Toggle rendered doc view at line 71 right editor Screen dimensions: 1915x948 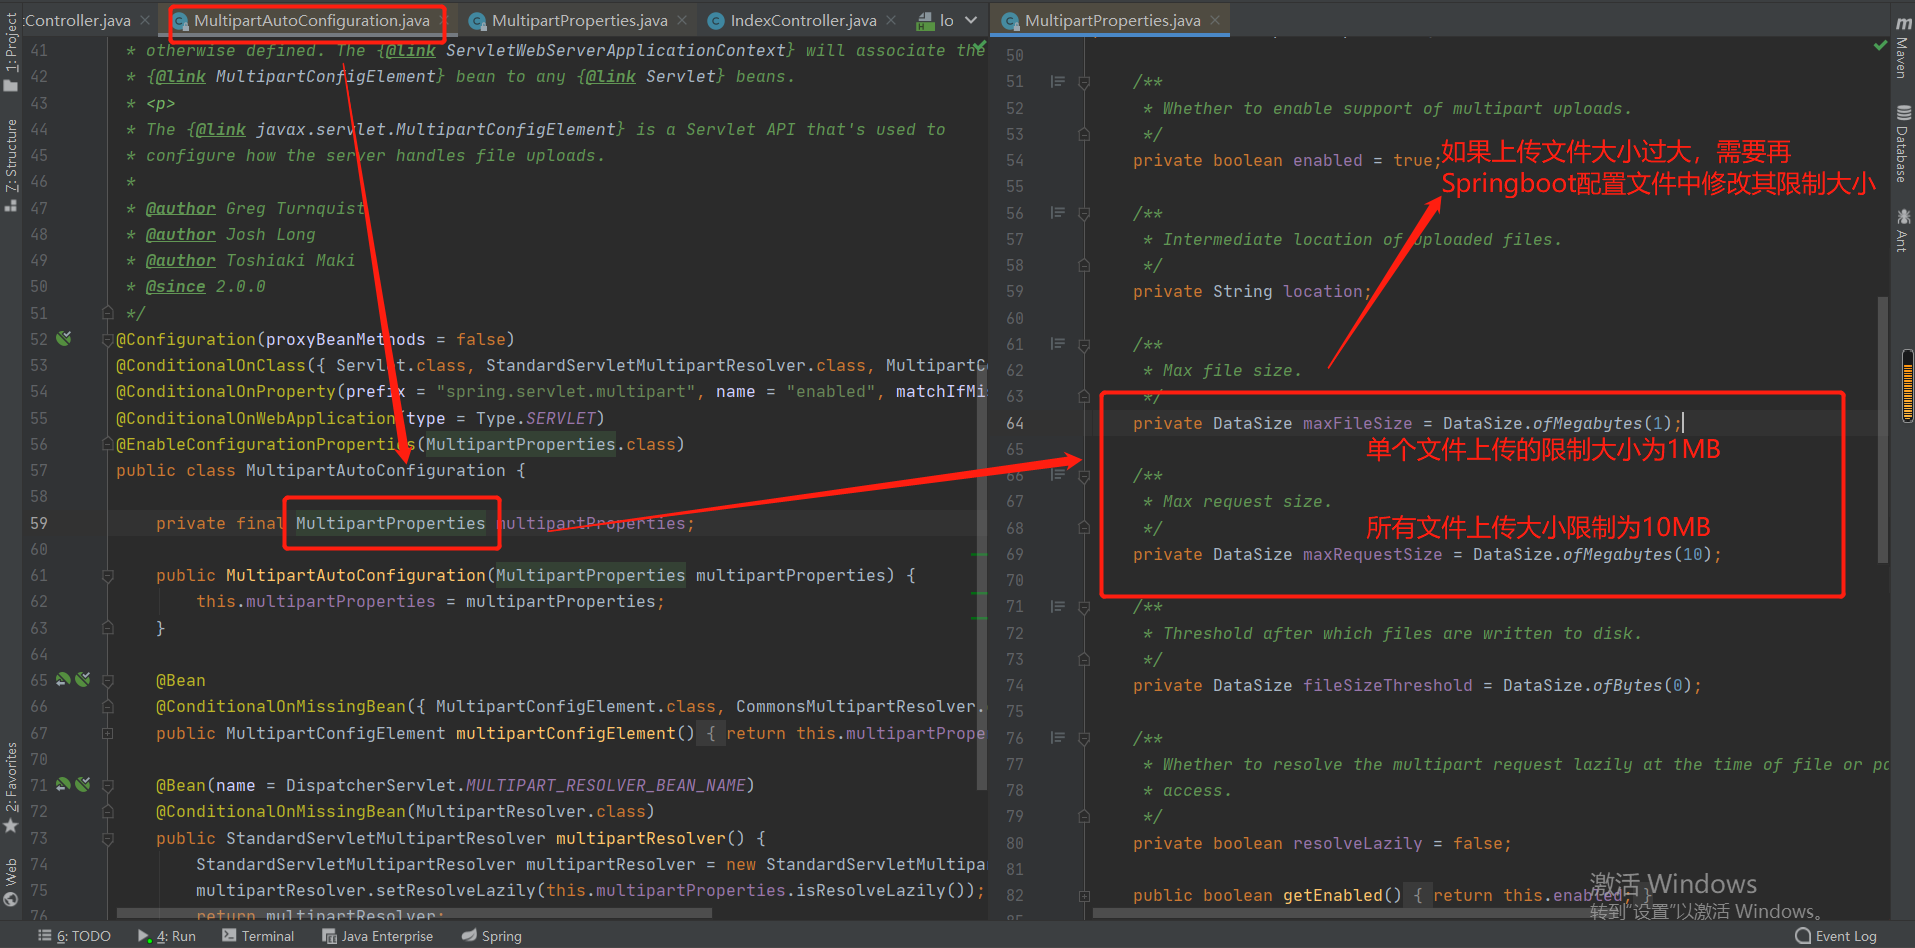pos(1057,606)
